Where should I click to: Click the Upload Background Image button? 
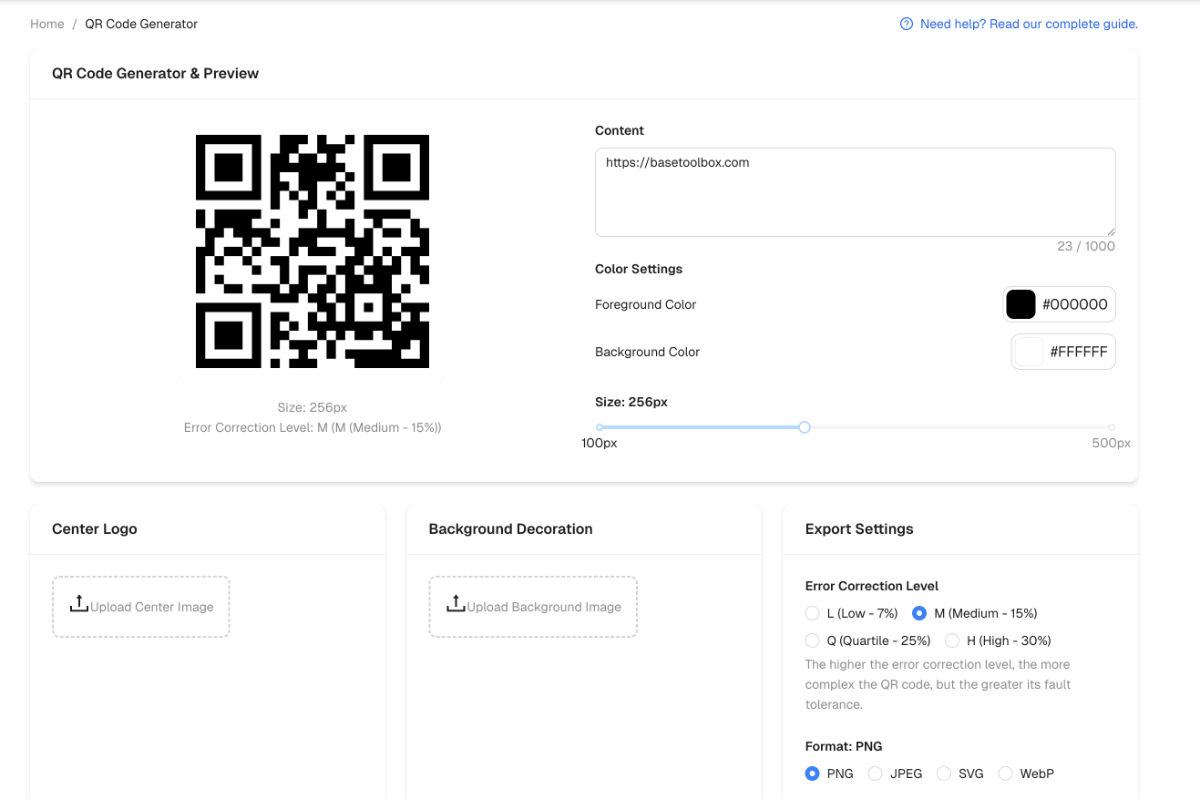pyautogui.click(x=533, y=607)
